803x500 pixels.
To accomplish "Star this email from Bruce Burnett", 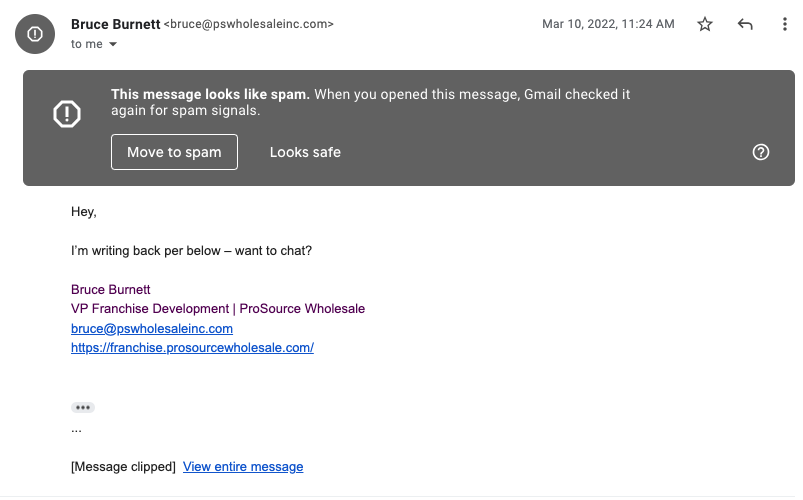I will (x=705, y=24).
